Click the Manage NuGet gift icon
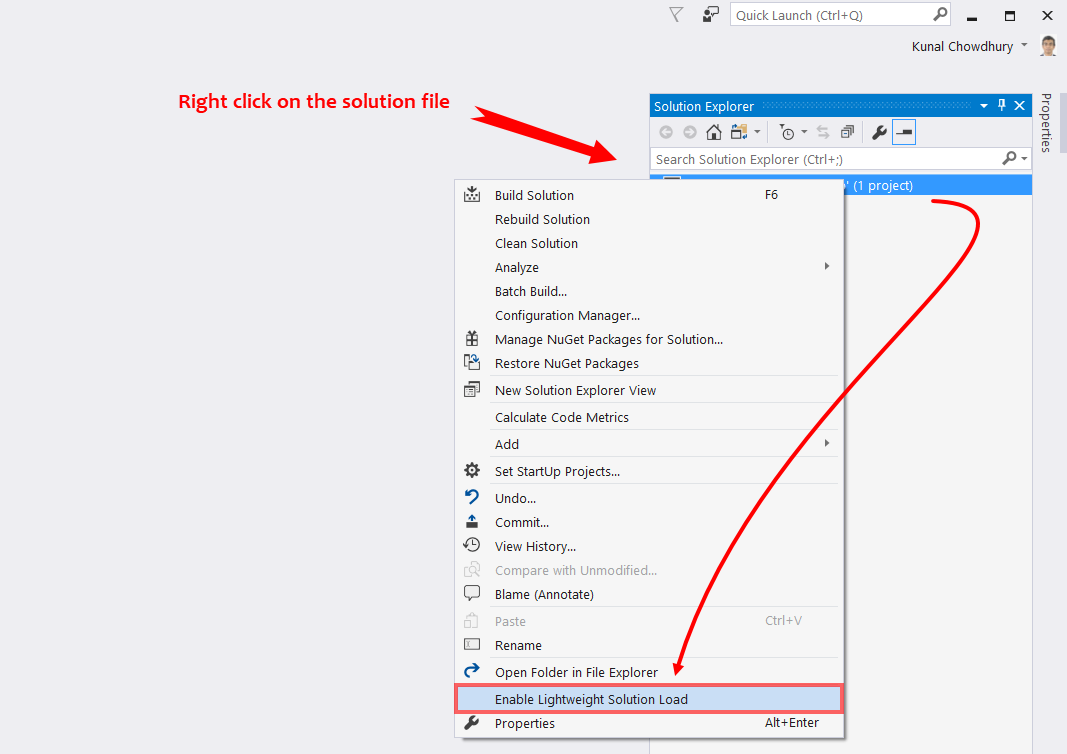 tap(472, 338)
